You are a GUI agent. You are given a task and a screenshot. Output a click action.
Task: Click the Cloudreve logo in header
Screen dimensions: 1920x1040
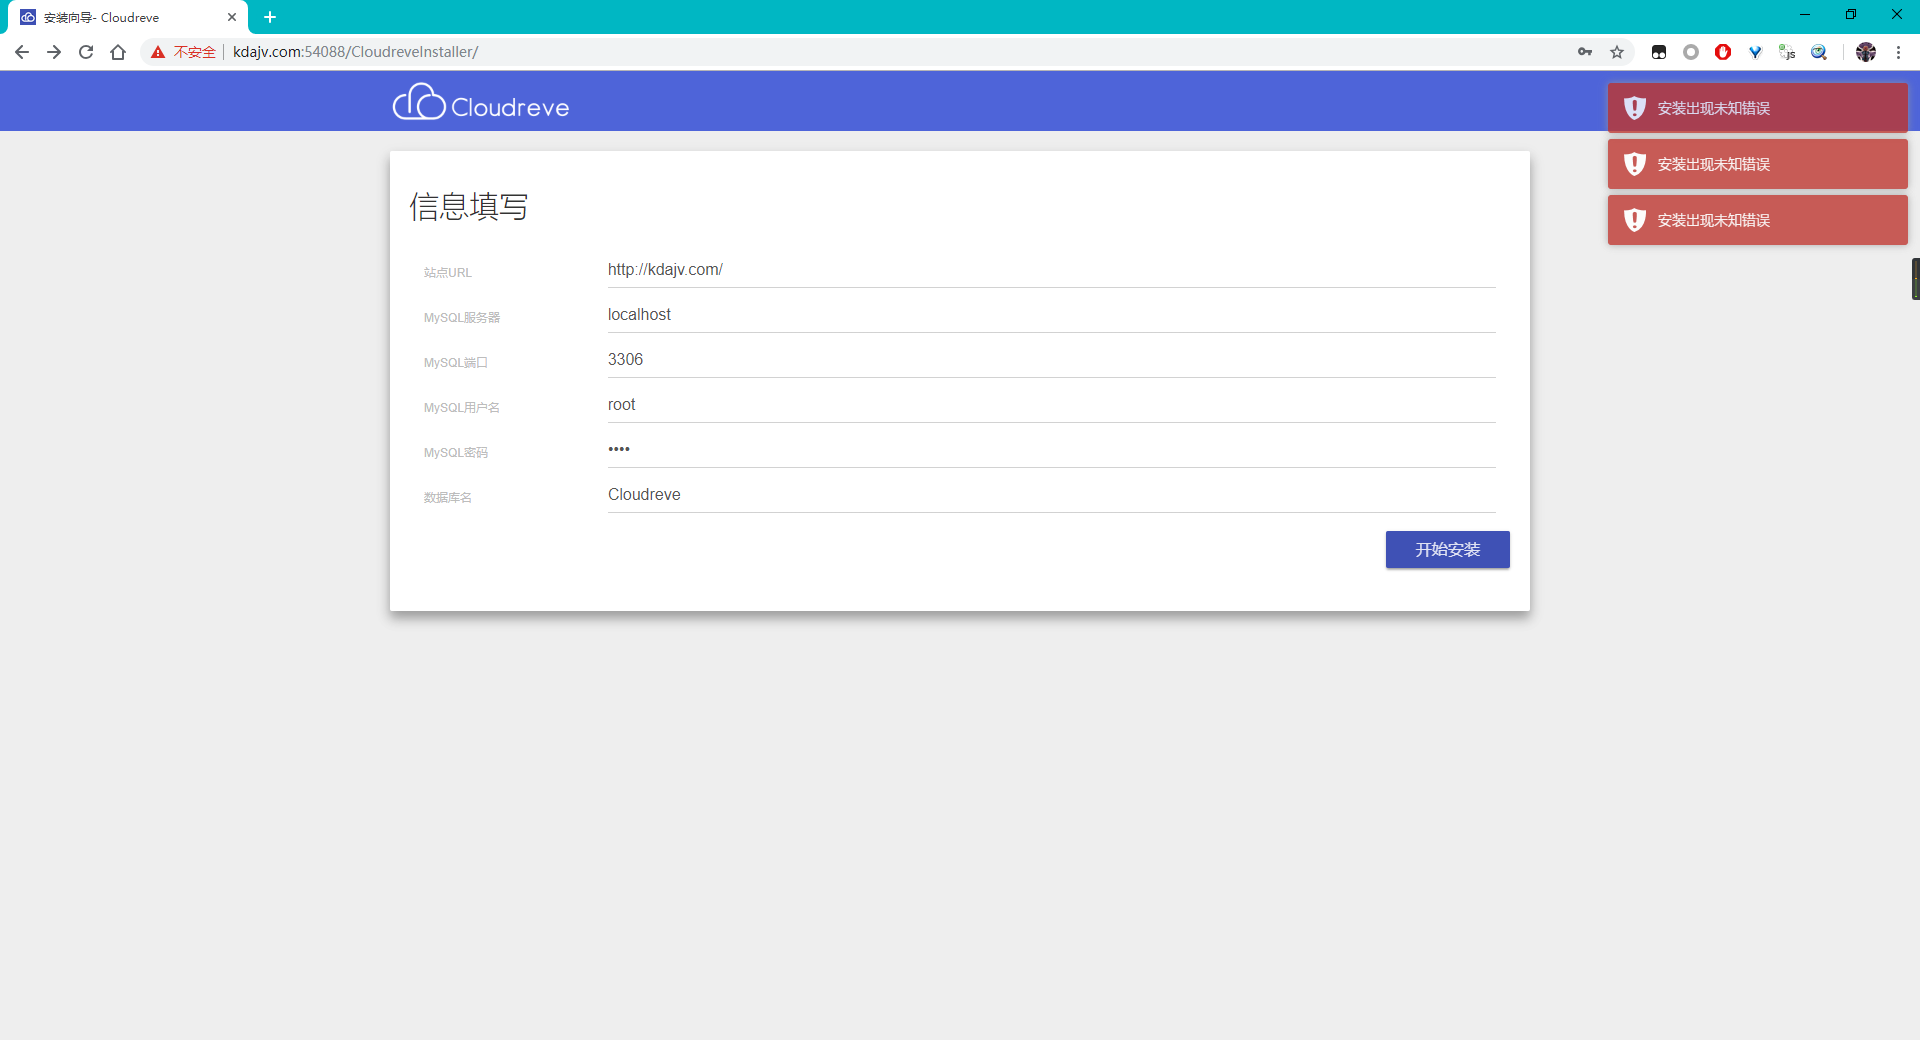pyautogui.click(x=481, y=102)
